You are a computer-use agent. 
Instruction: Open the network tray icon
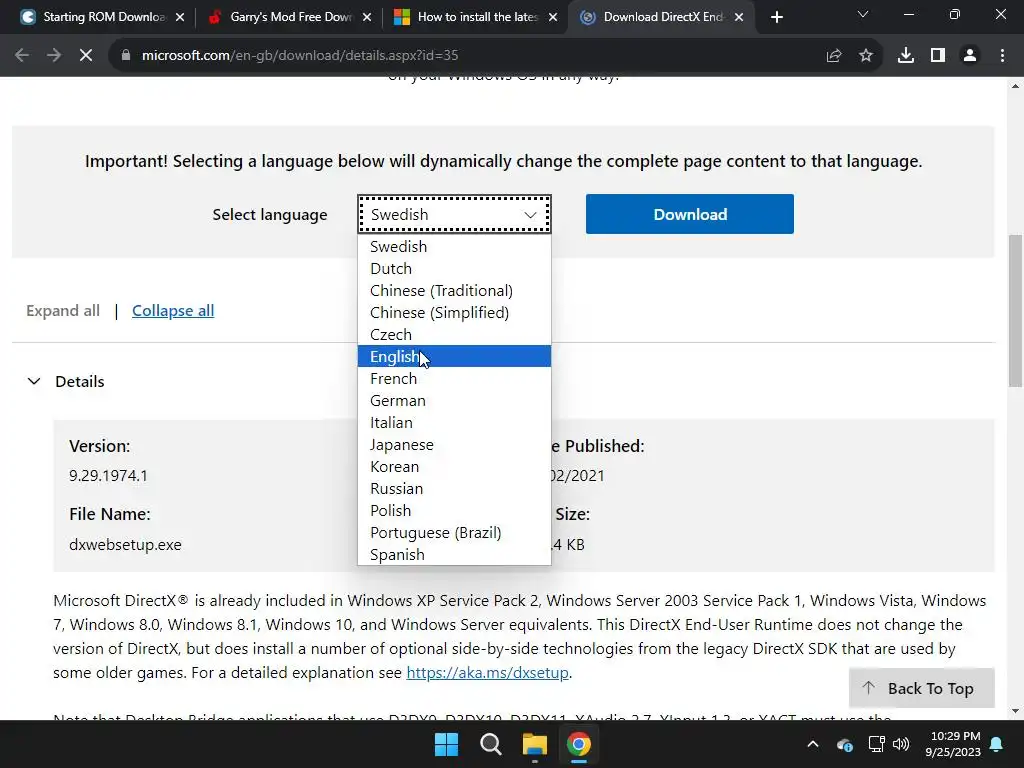pos(876,744)
